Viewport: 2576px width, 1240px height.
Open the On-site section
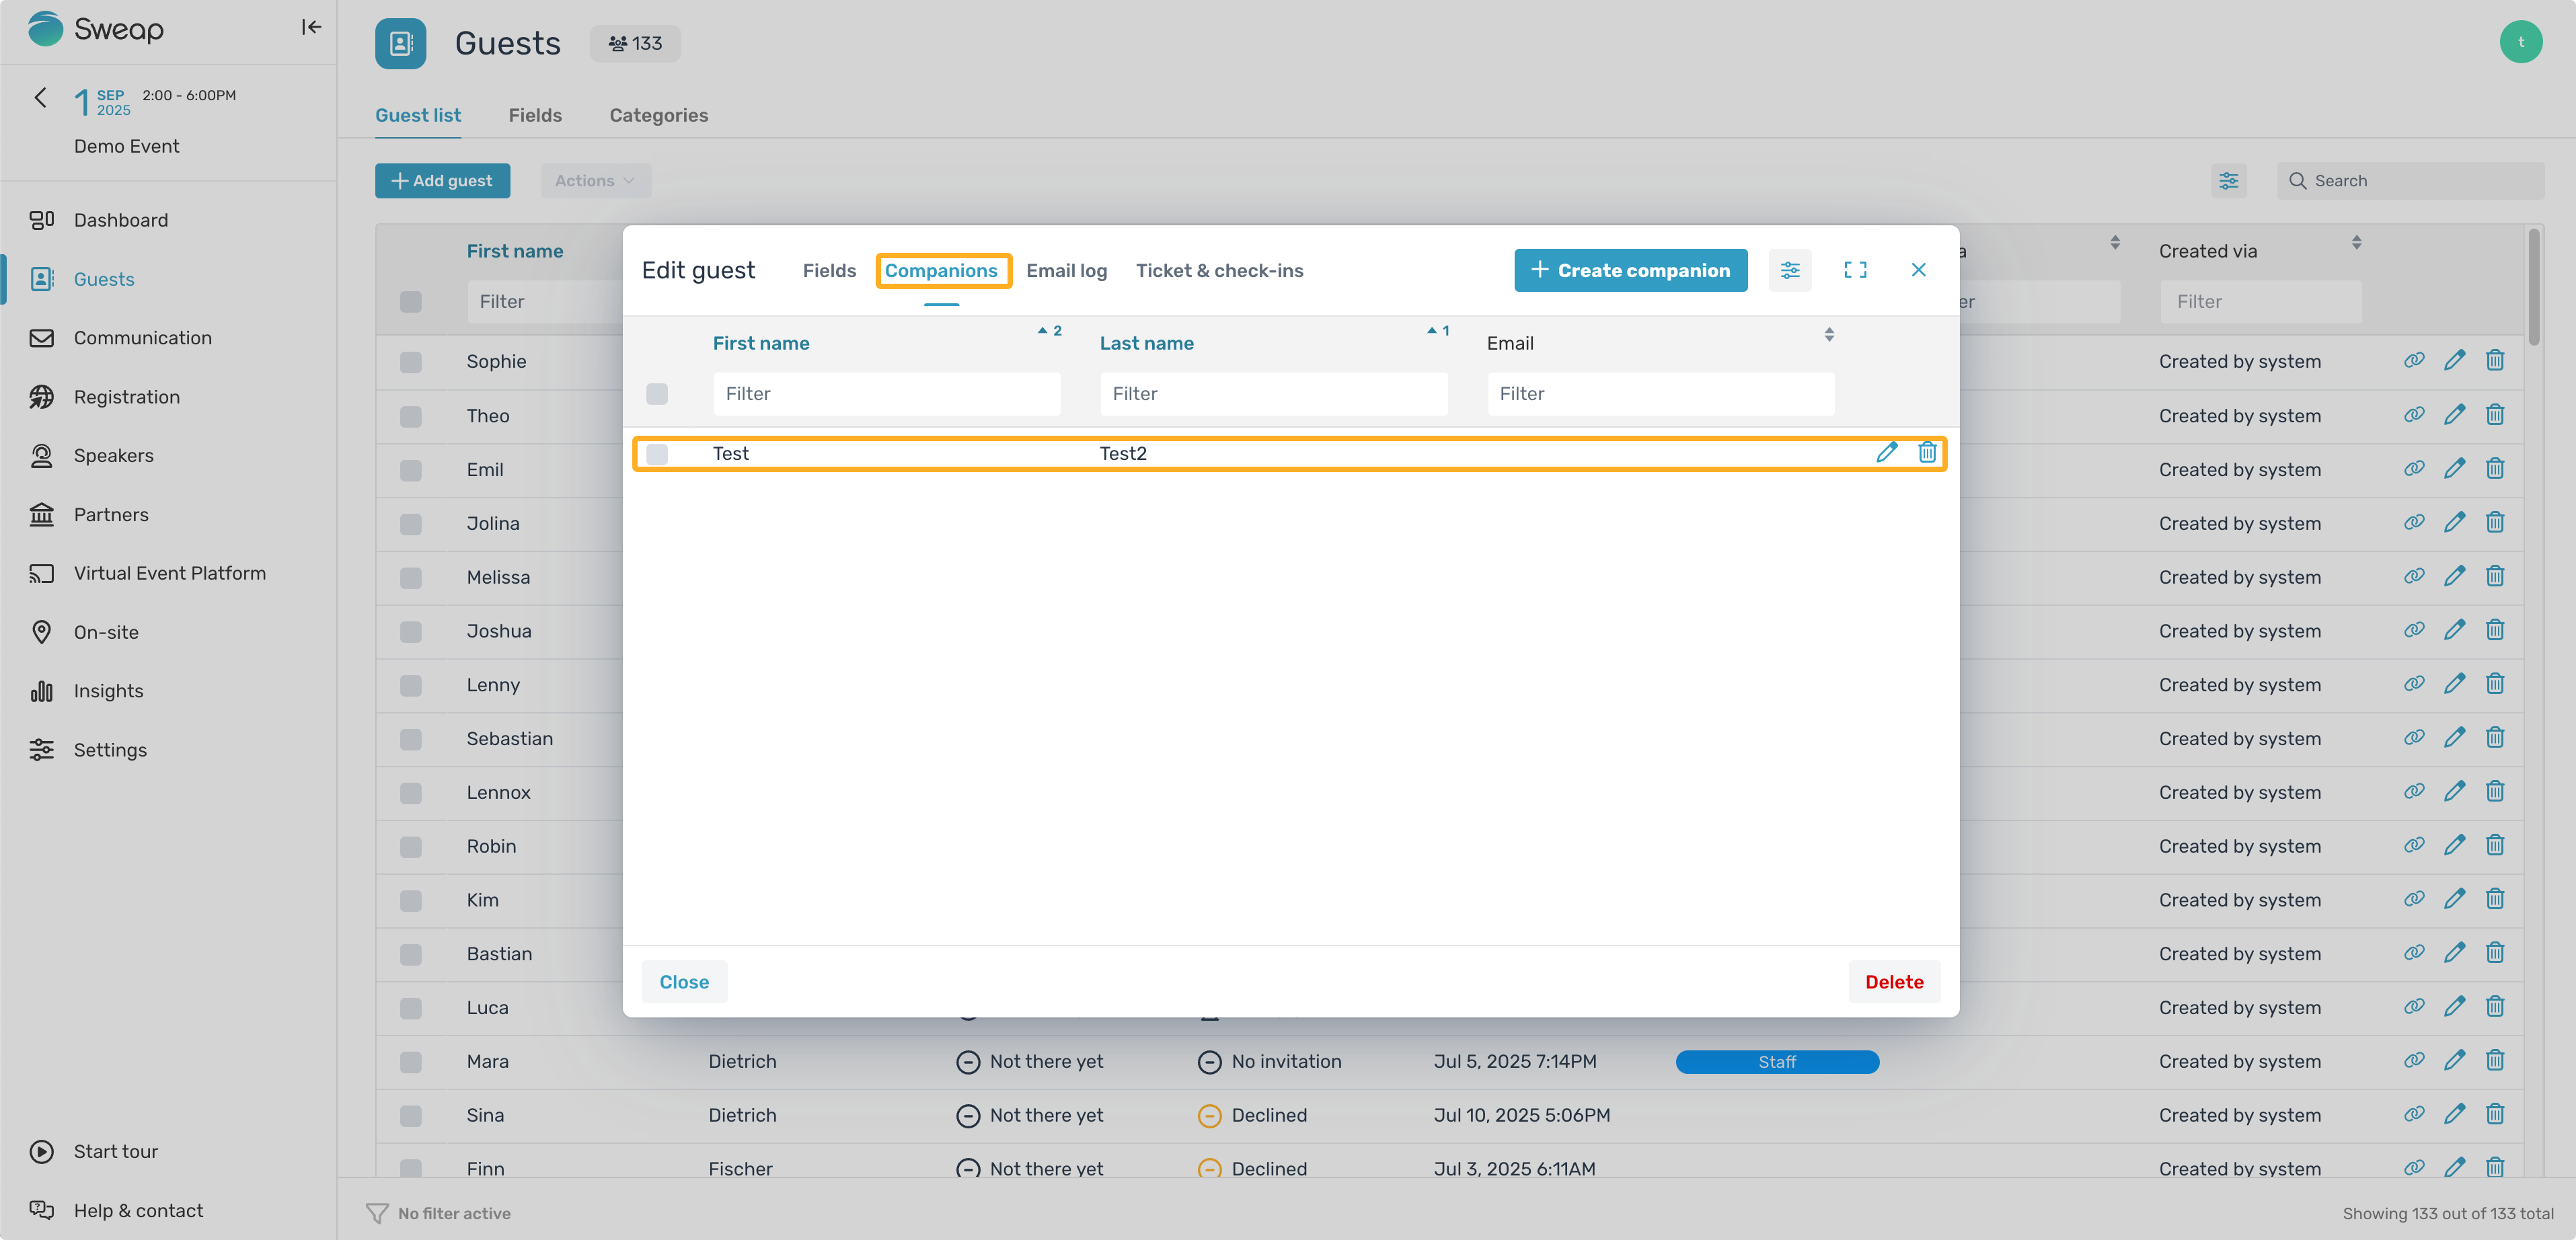[106, 632]
